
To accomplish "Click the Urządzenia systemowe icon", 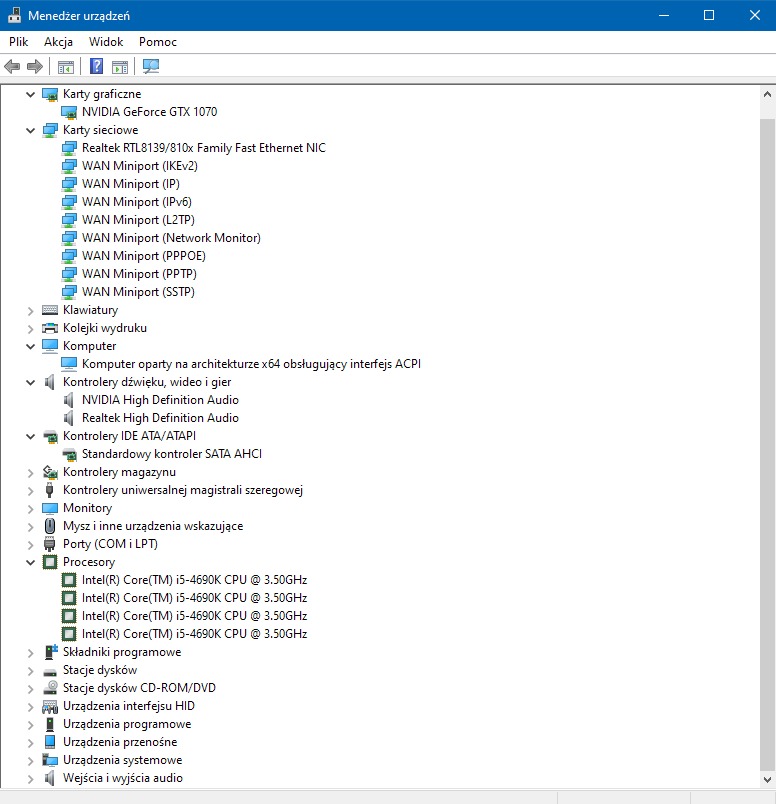I will pos(50,760).
